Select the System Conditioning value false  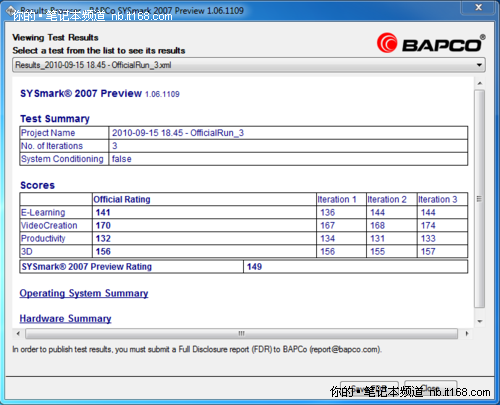click(x=122, y=159)
